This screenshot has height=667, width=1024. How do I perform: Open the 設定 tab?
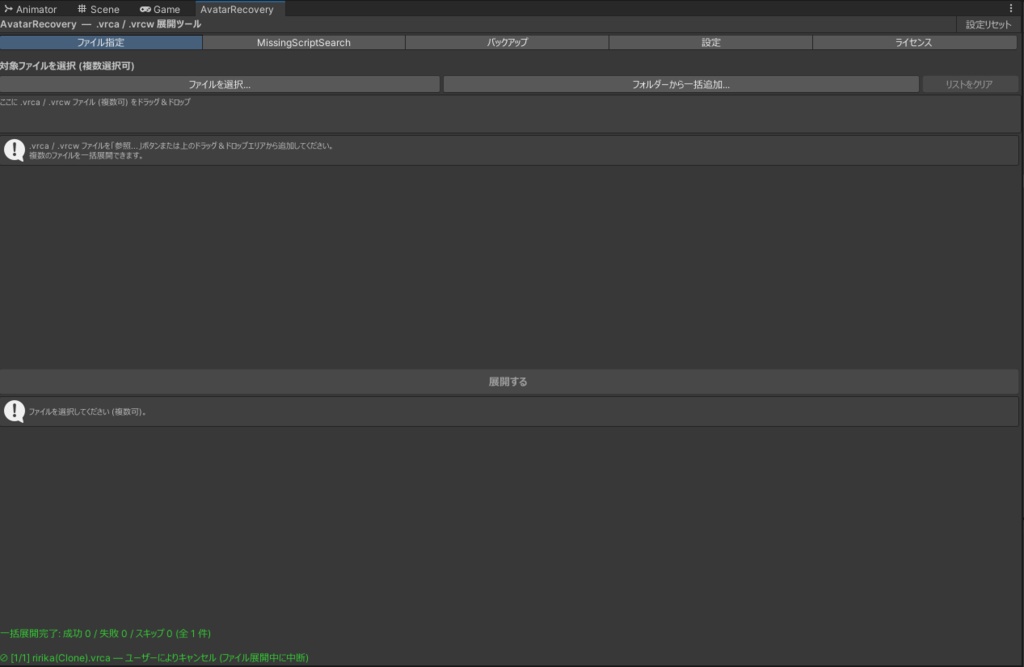(711, 42)
